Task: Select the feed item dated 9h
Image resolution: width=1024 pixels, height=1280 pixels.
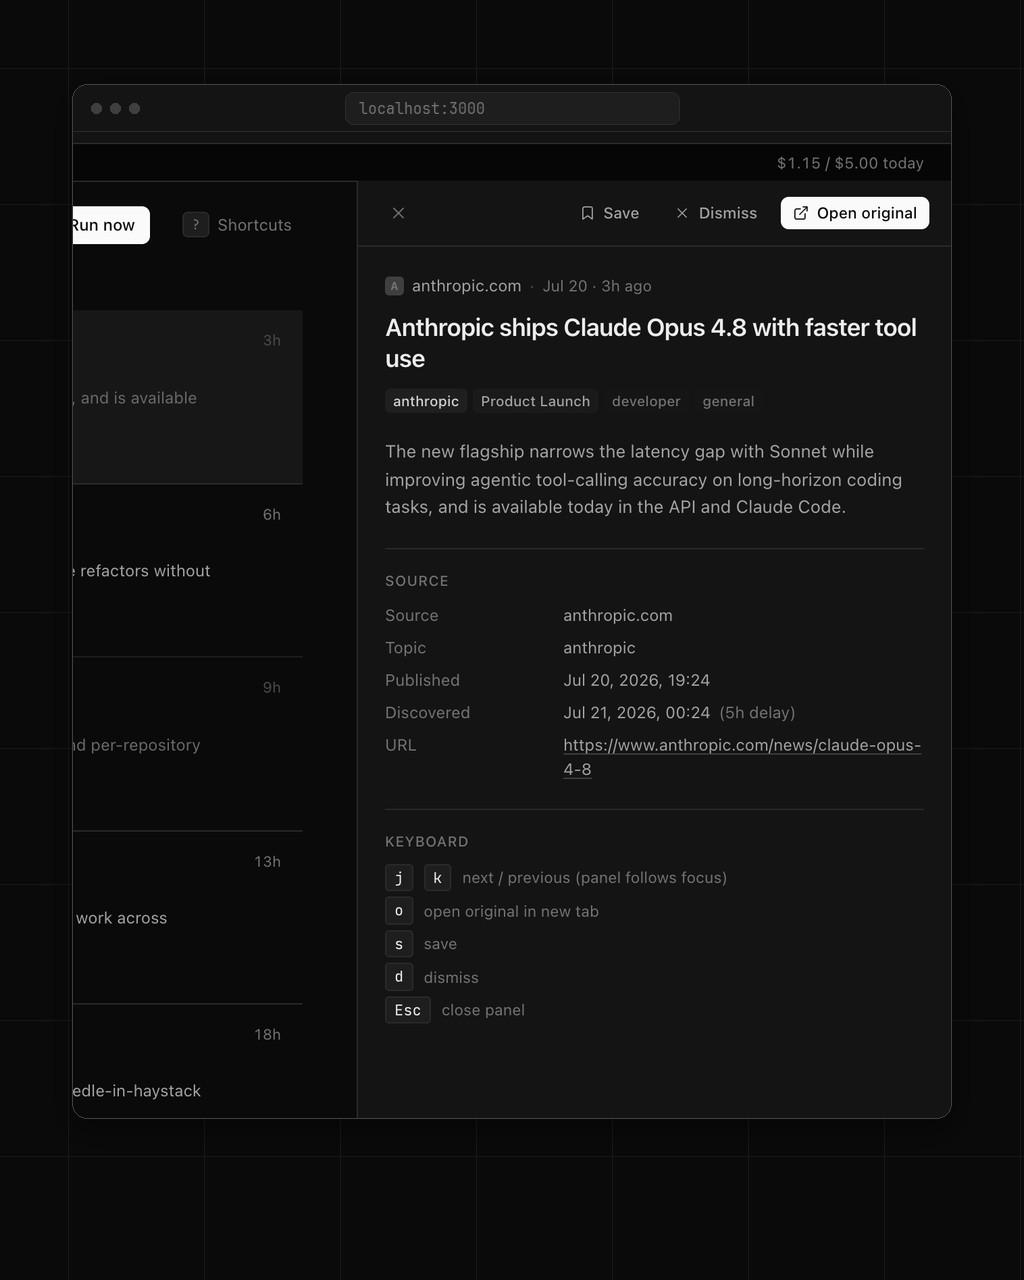Action: [187, 744]
